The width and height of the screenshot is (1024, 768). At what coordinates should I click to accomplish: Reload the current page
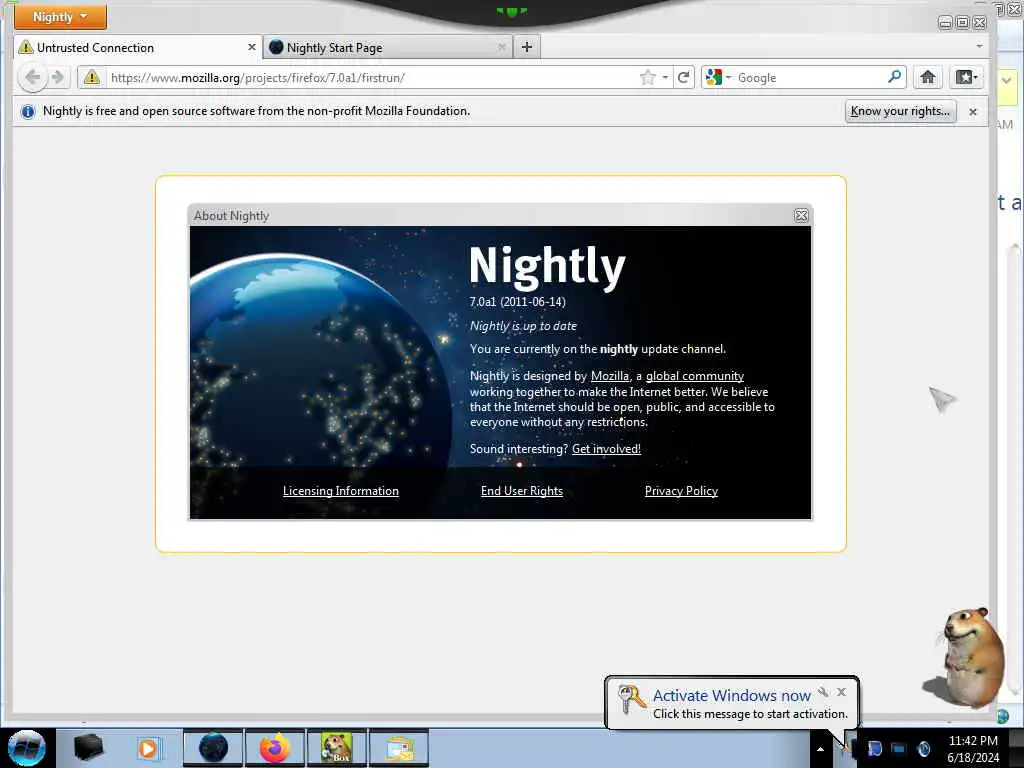tap(683, 78)
